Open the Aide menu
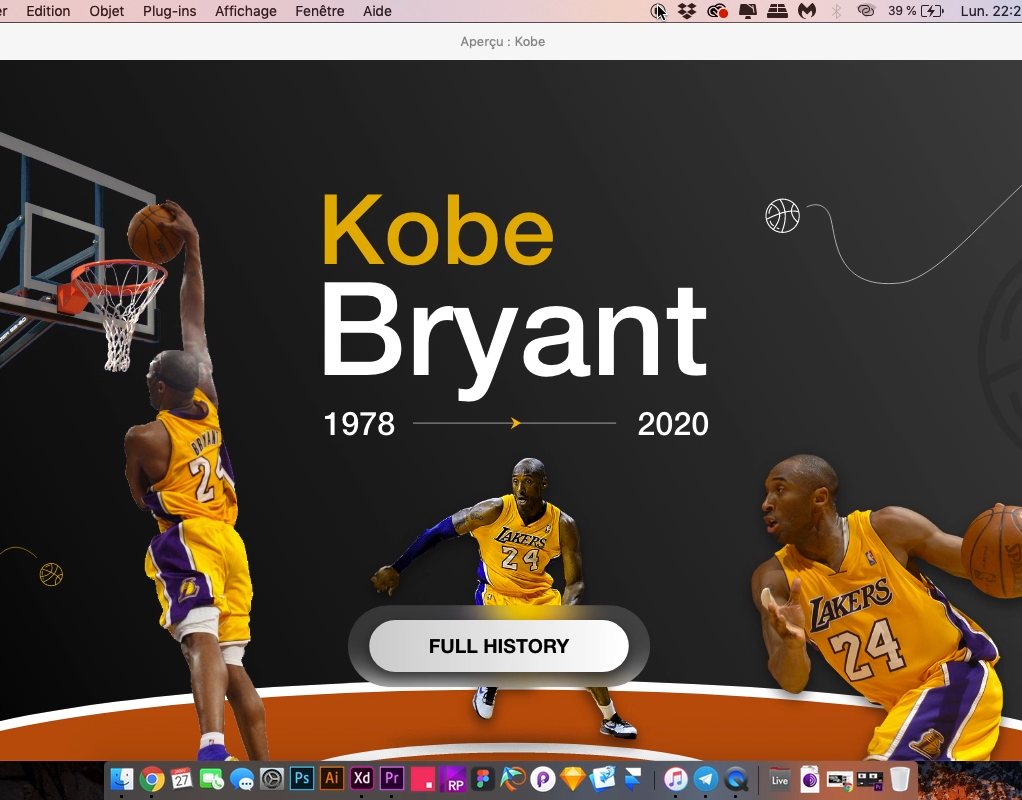The image size is (1022, 800). coord(377,11)
